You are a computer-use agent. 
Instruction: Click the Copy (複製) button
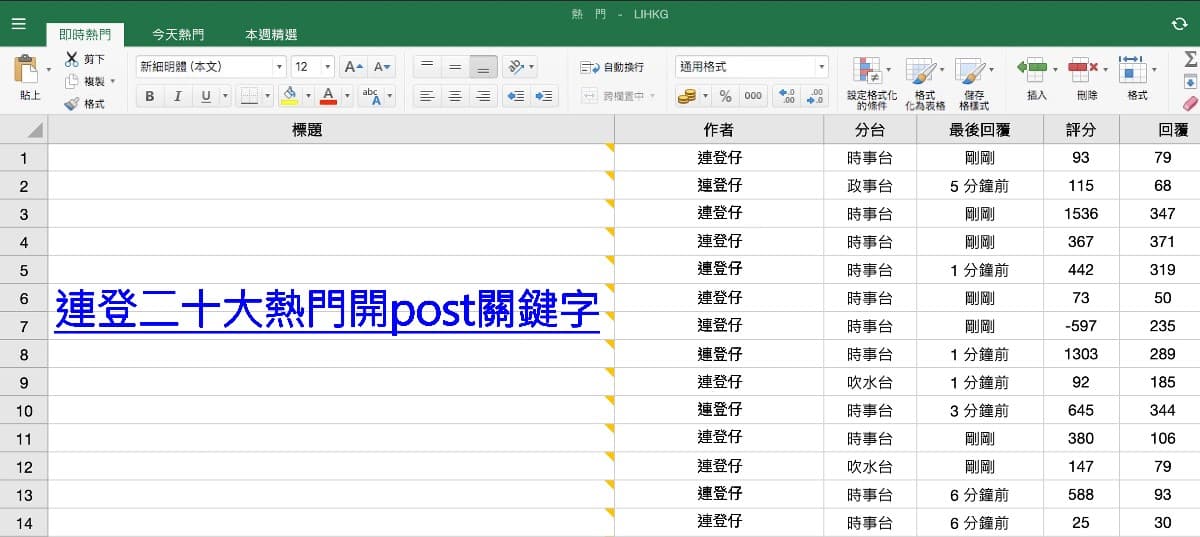click(x=86, y=81)
